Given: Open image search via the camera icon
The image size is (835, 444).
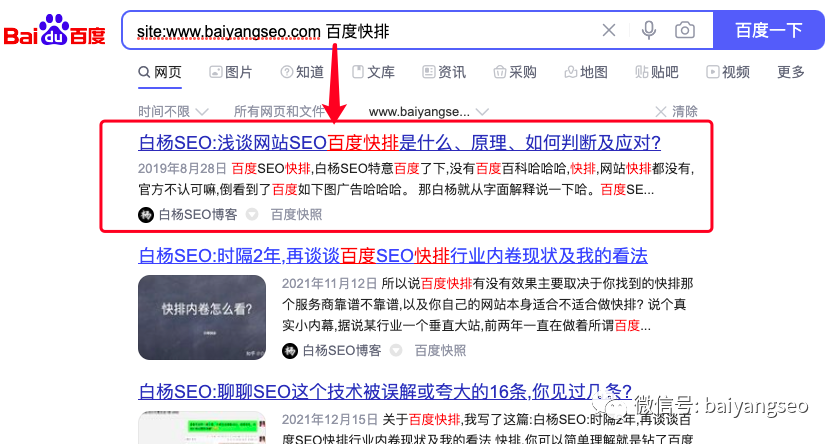Looking at the screenshot, I should tap(684, 31).
